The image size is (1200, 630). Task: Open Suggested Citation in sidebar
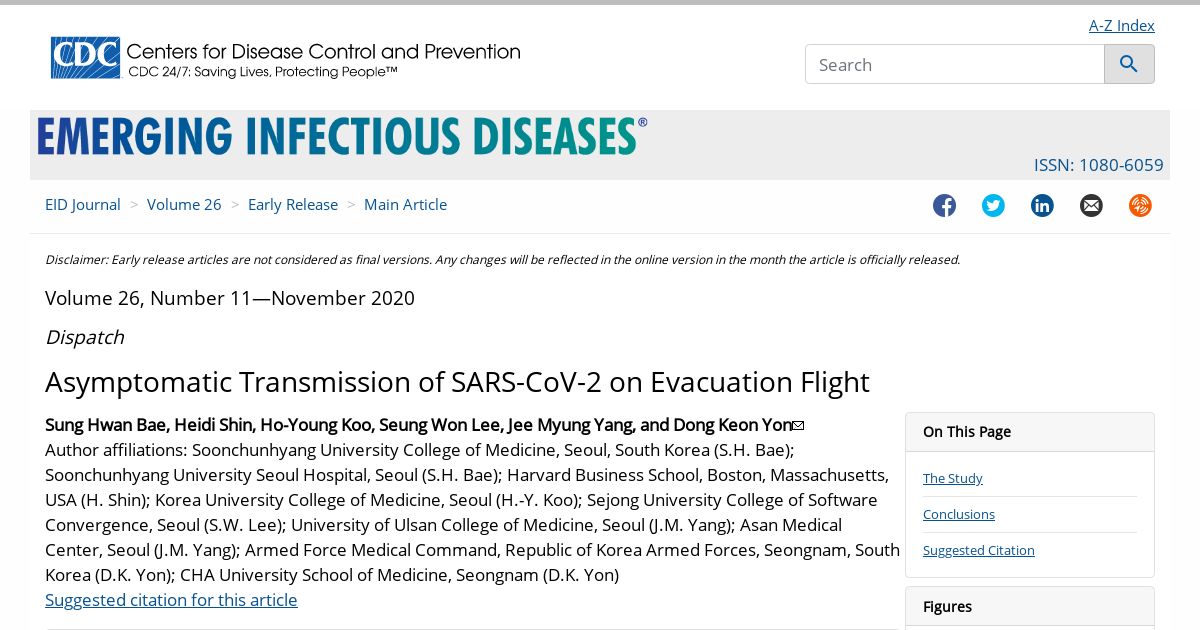[978, 550]
